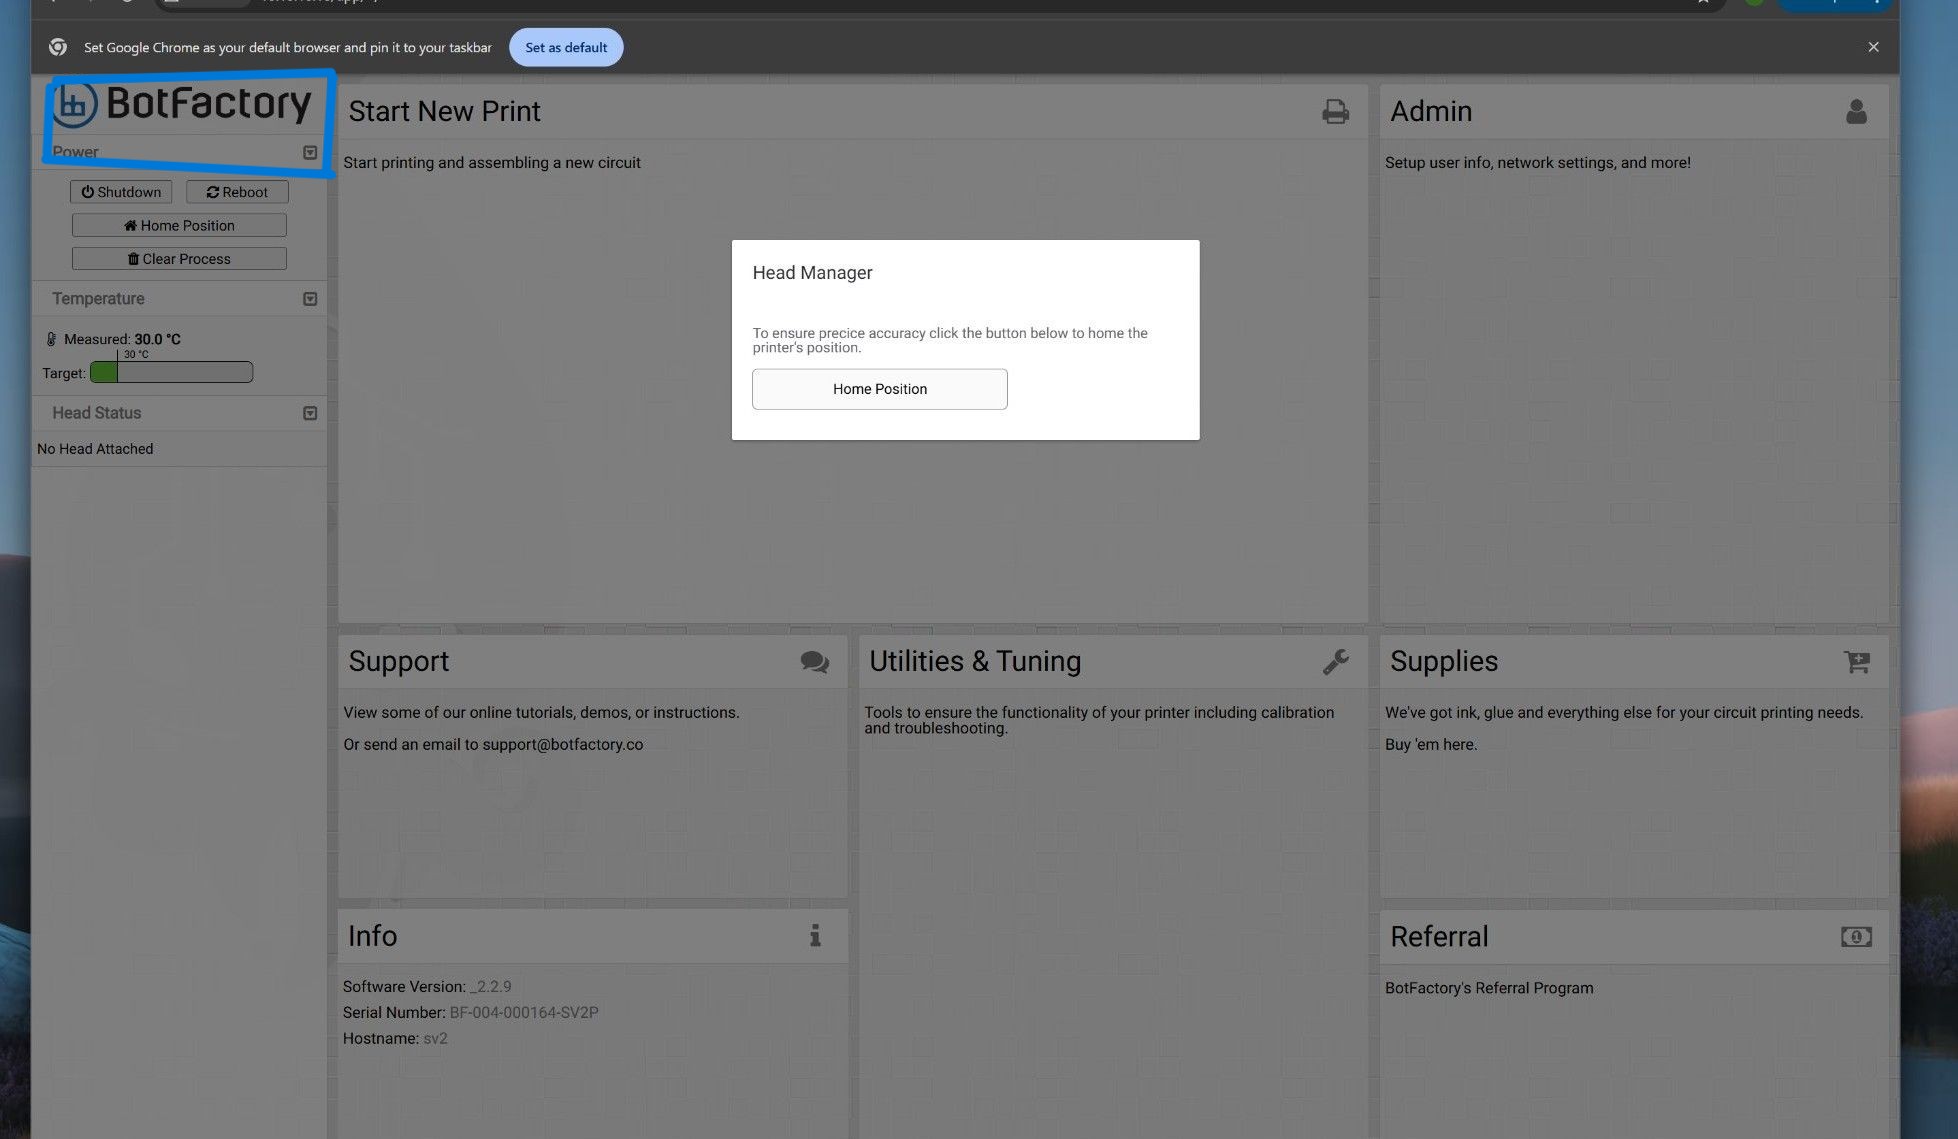Collapse the Power panel section
Screen dimensions: 1958x1139
[x=310, y=153]
